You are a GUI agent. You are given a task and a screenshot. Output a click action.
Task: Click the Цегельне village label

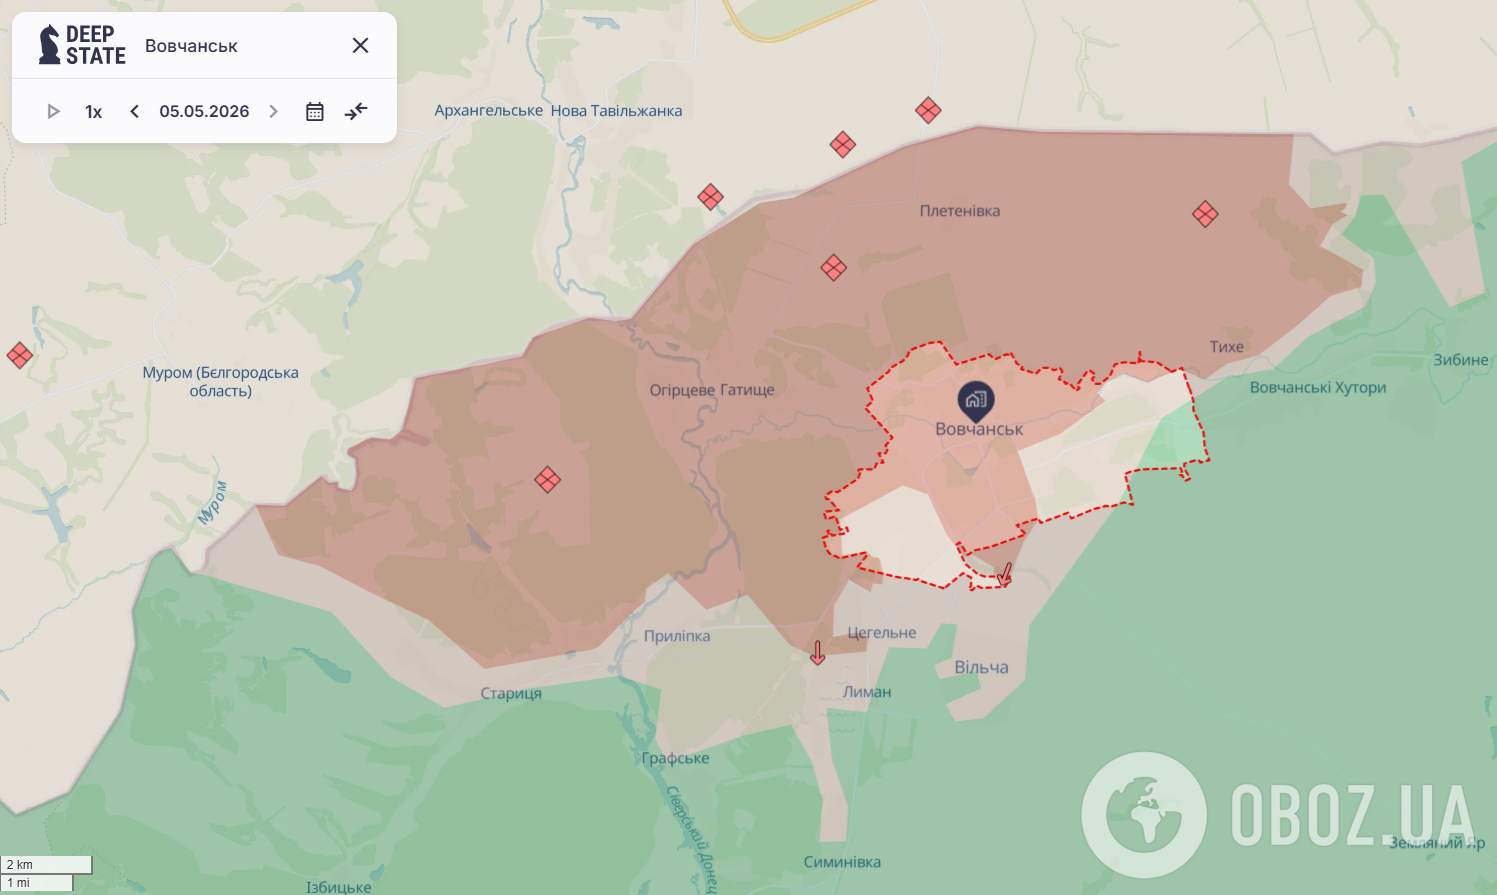click(882, 633)
